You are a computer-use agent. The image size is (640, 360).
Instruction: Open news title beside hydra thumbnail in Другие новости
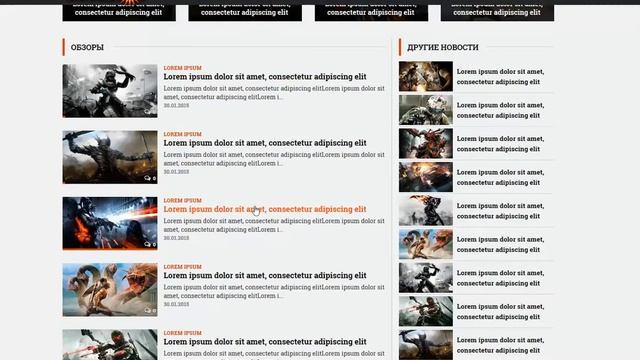tap(500, 244)
